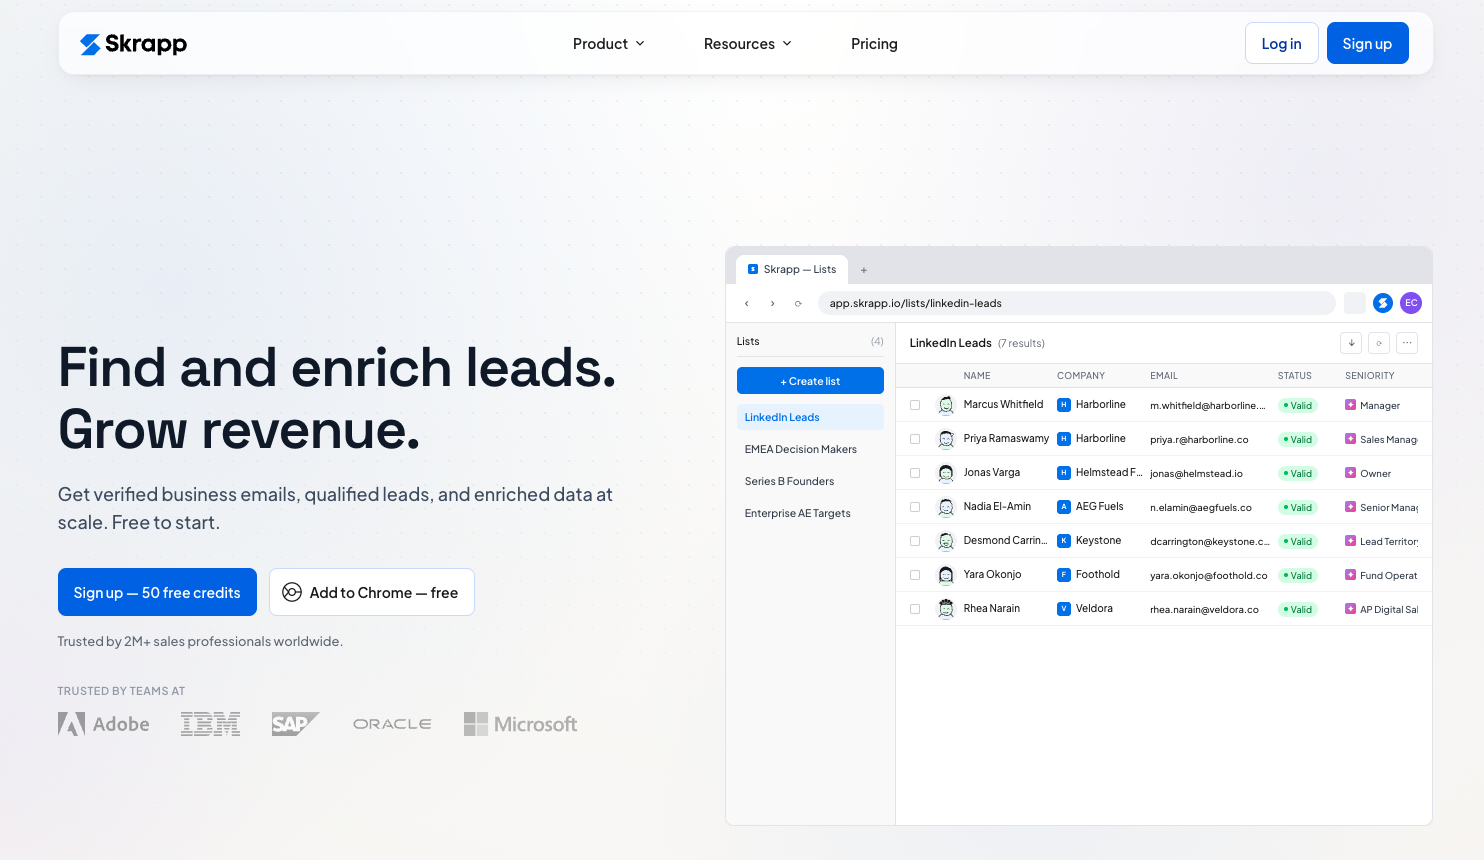Click Nadia El-Amin's avatar

(946, 507)
